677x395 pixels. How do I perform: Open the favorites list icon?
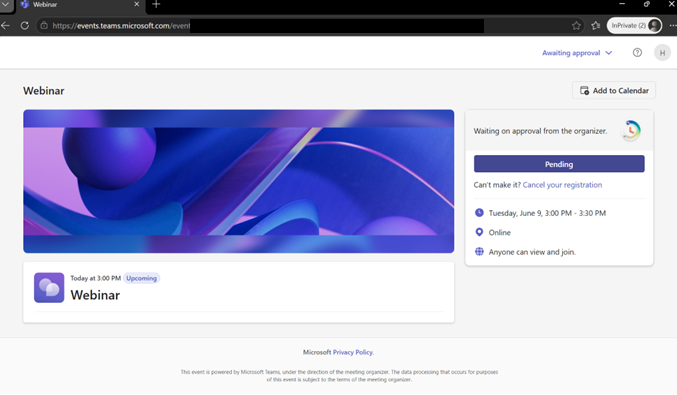(596, 25)
